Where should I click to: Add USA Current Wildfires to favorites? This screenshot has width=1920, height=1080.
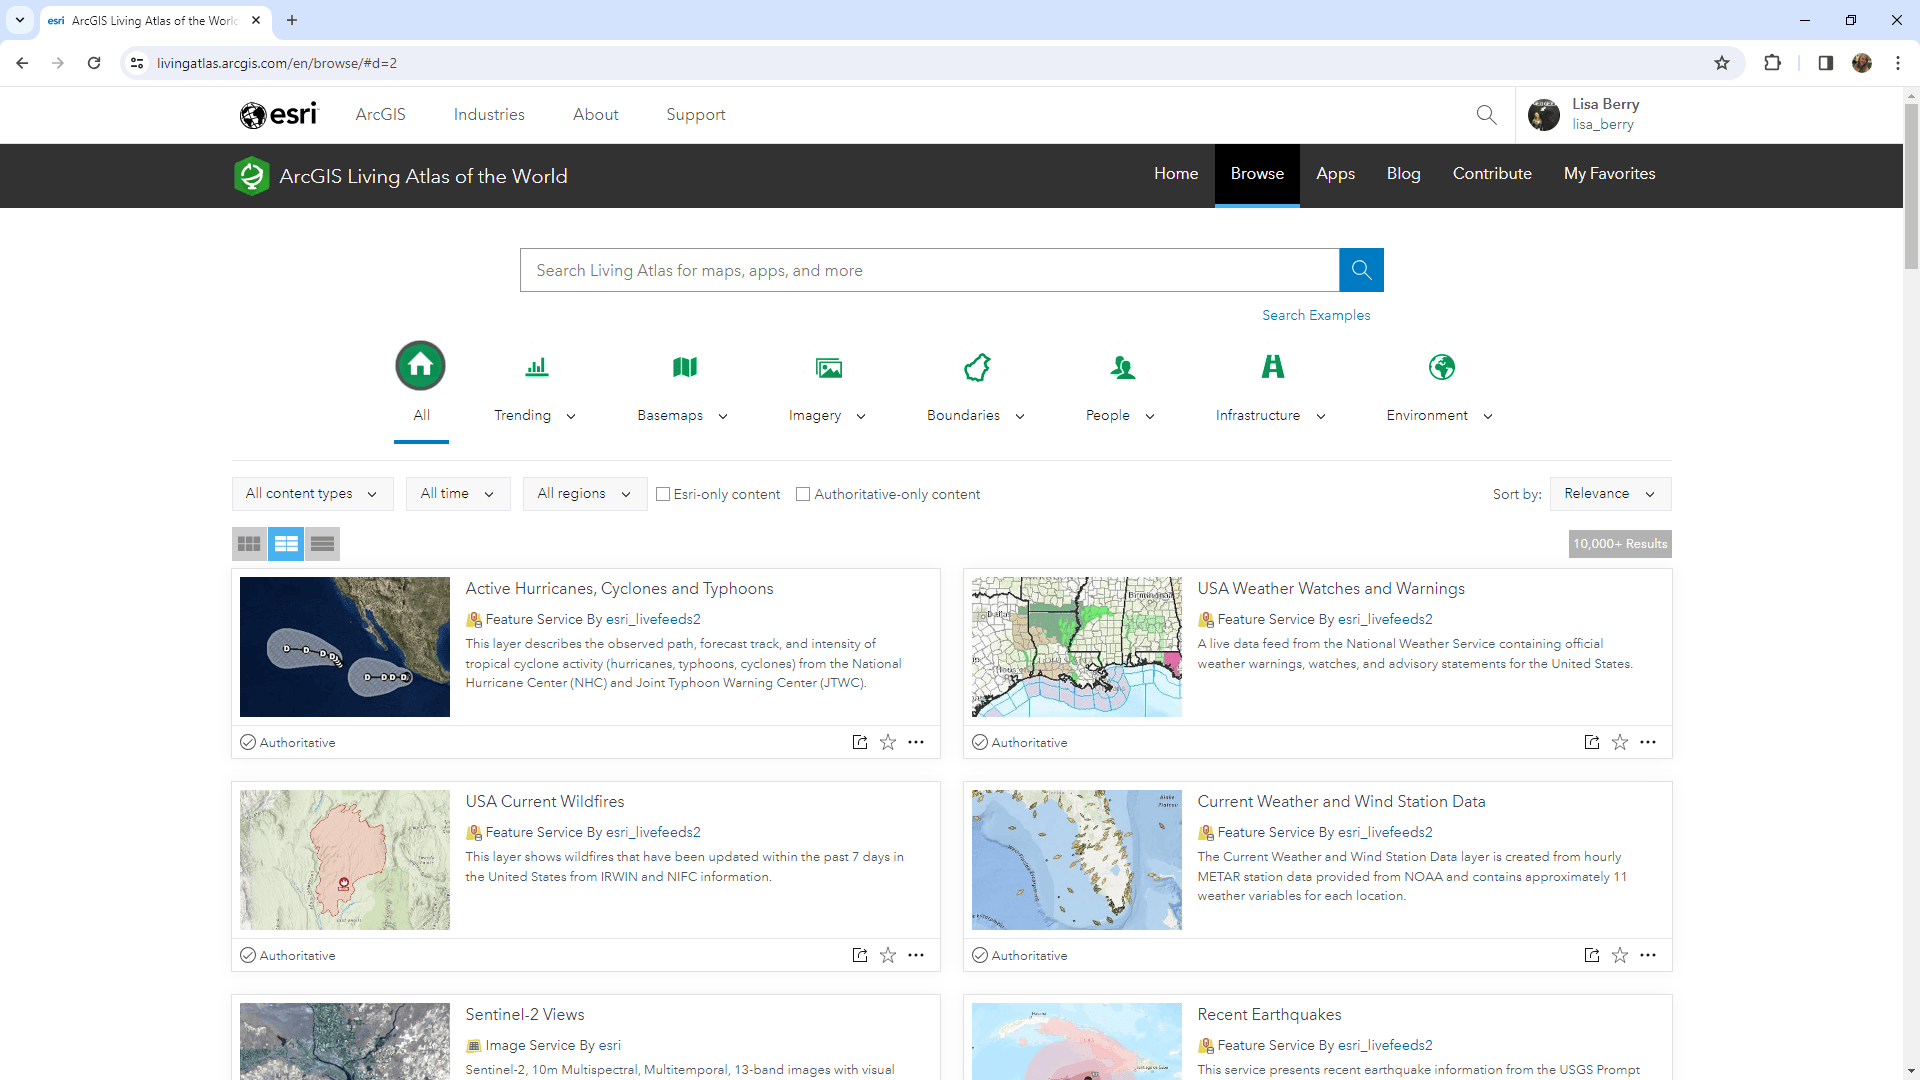pyautogui.click(x=888, y=955)
